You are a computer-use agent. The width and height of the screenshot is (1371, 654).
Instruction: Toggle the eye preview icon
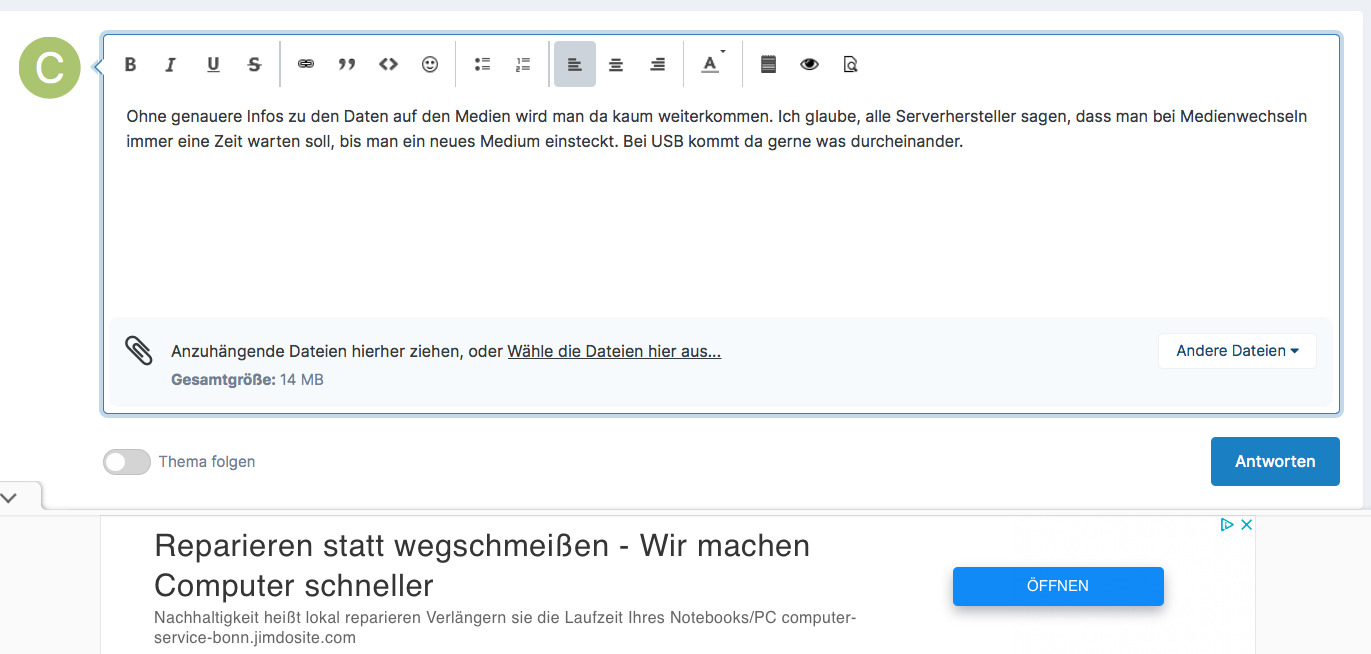click(x=809, y=64)
